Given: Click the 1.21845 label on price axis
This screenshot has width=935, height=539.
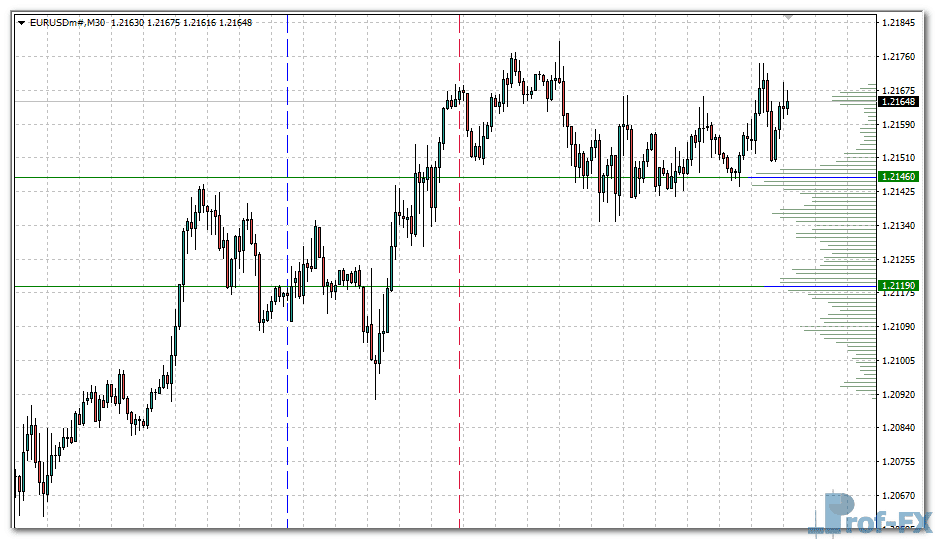Looking at the screenshot, I should click(x=900, y=22).
